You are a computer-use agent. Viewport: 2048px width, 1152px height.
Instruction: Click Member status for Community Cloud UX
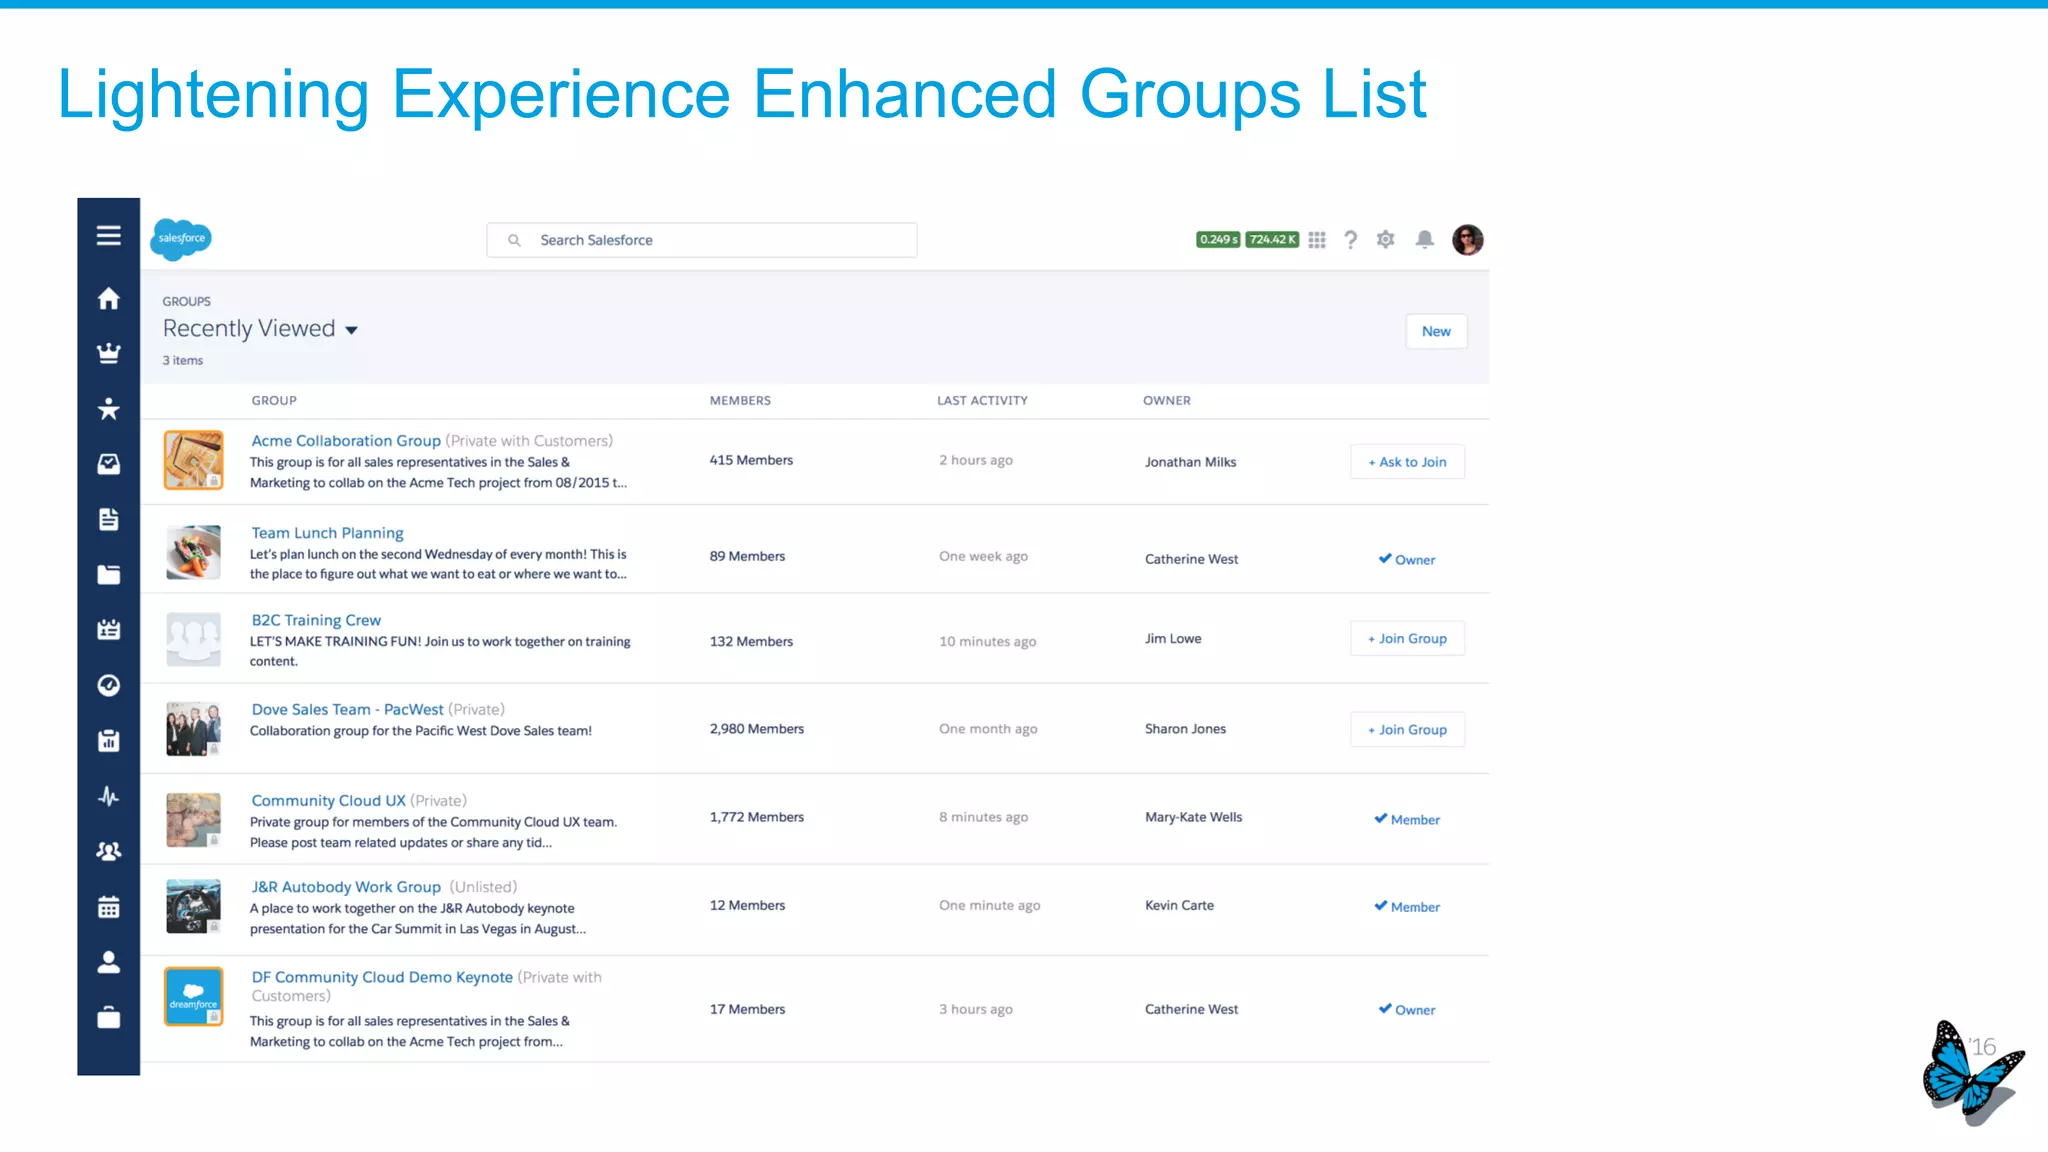click(1407, 819)
